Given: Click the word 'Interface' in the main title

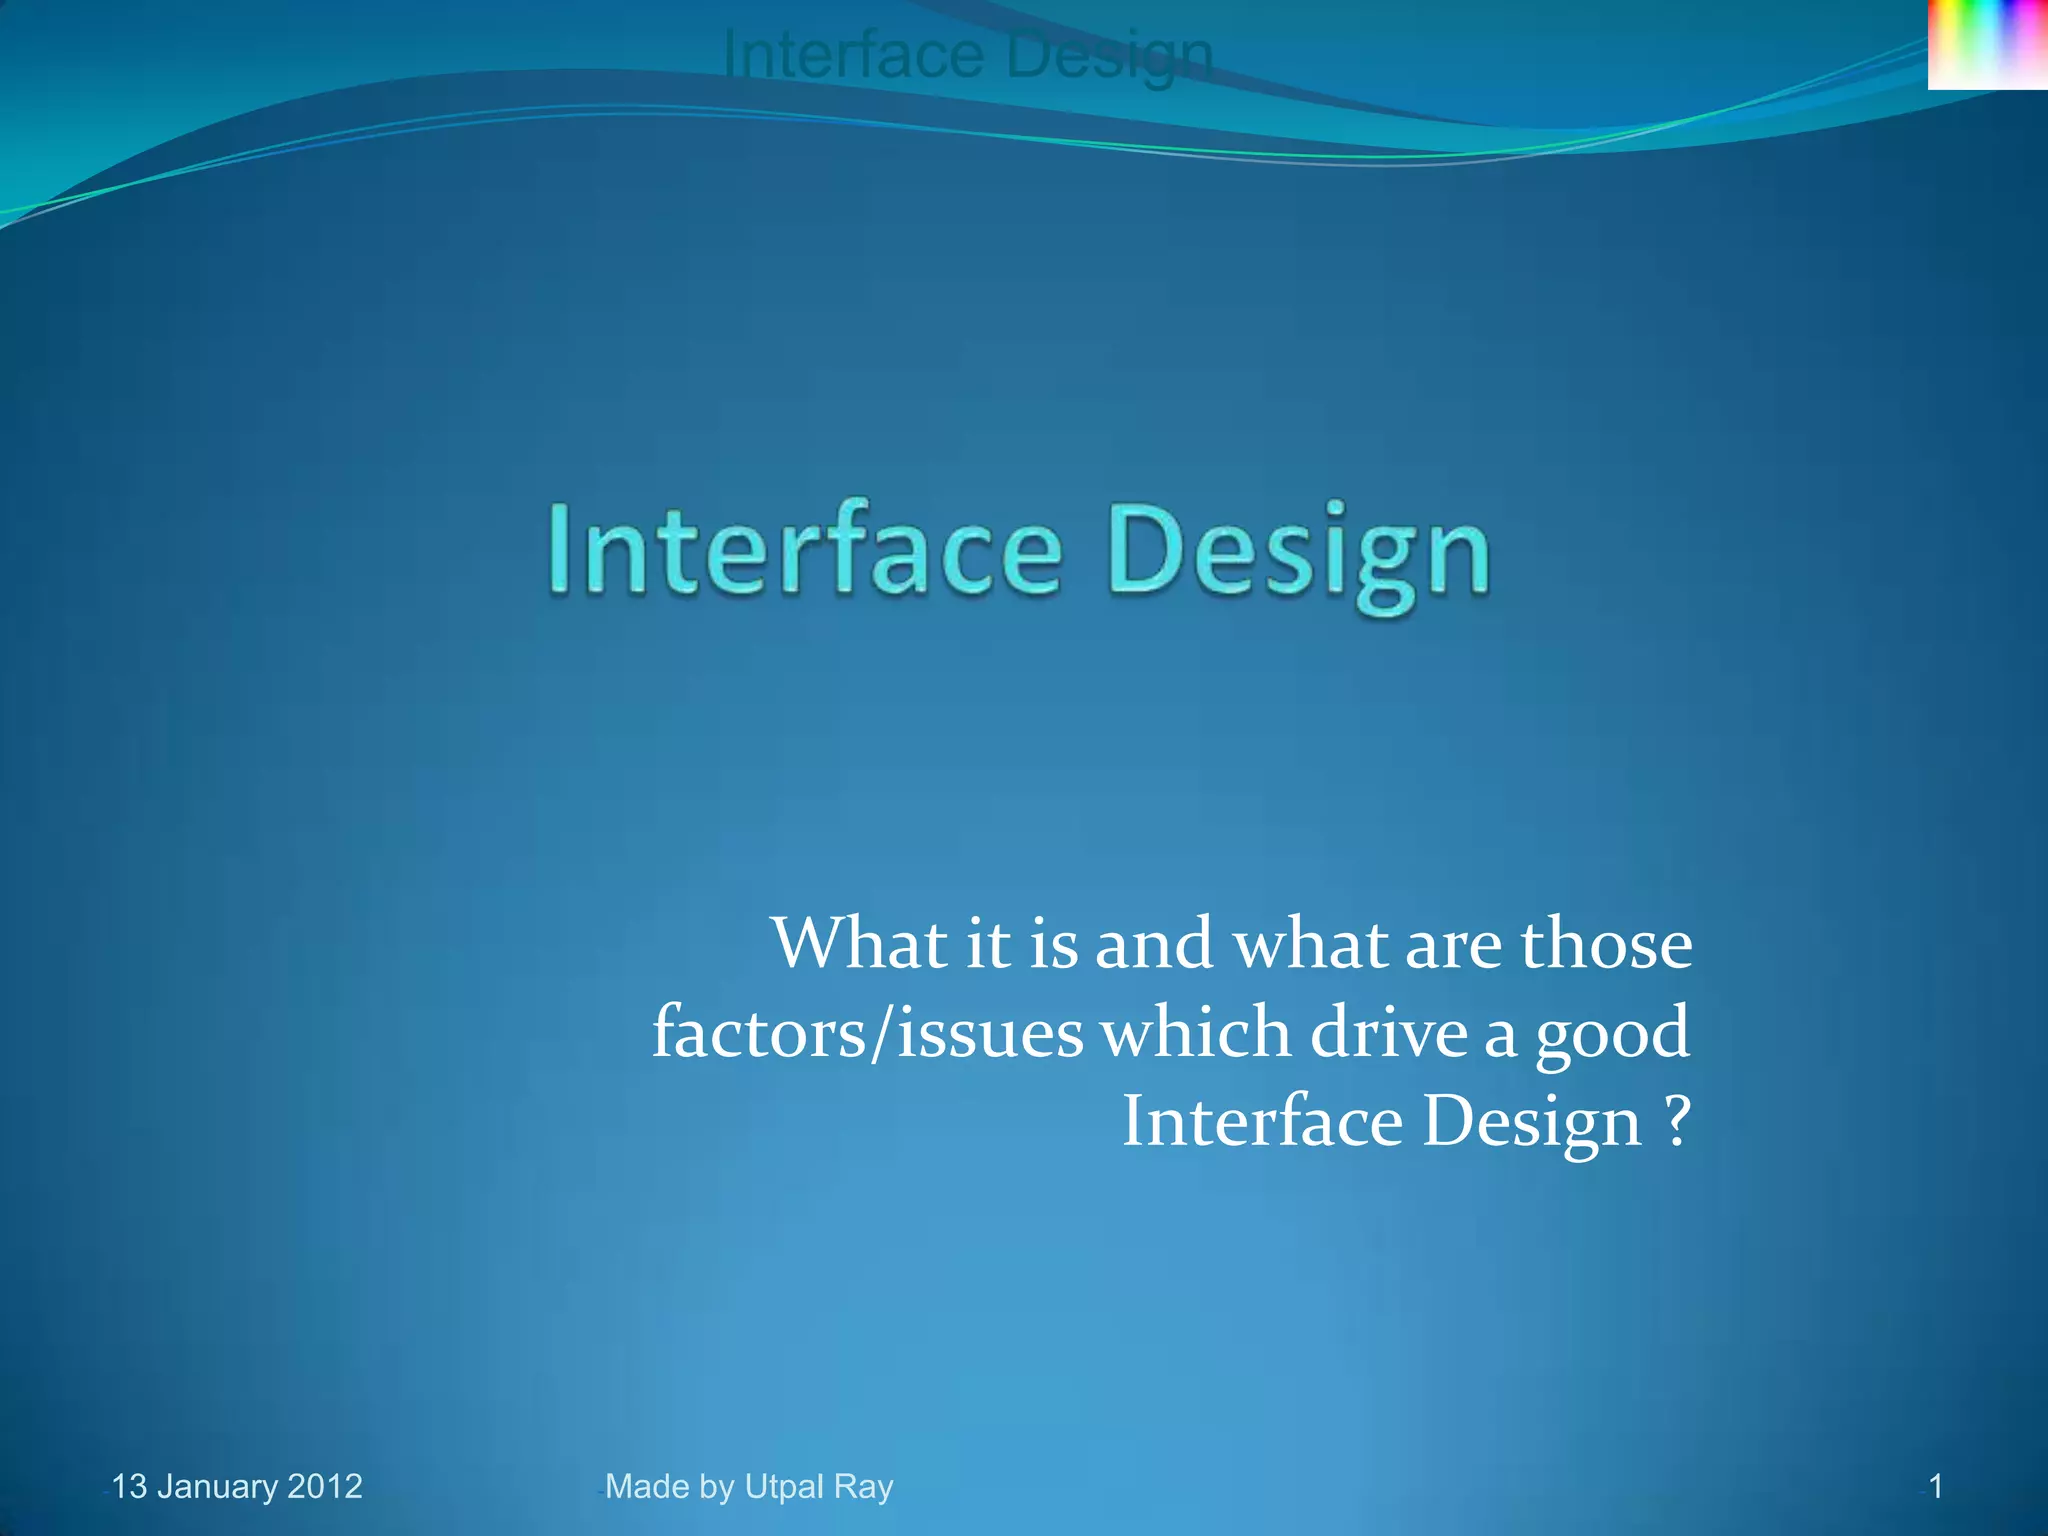Looking at the screenshot, I should pyautogui.click(x=803, y=550).
